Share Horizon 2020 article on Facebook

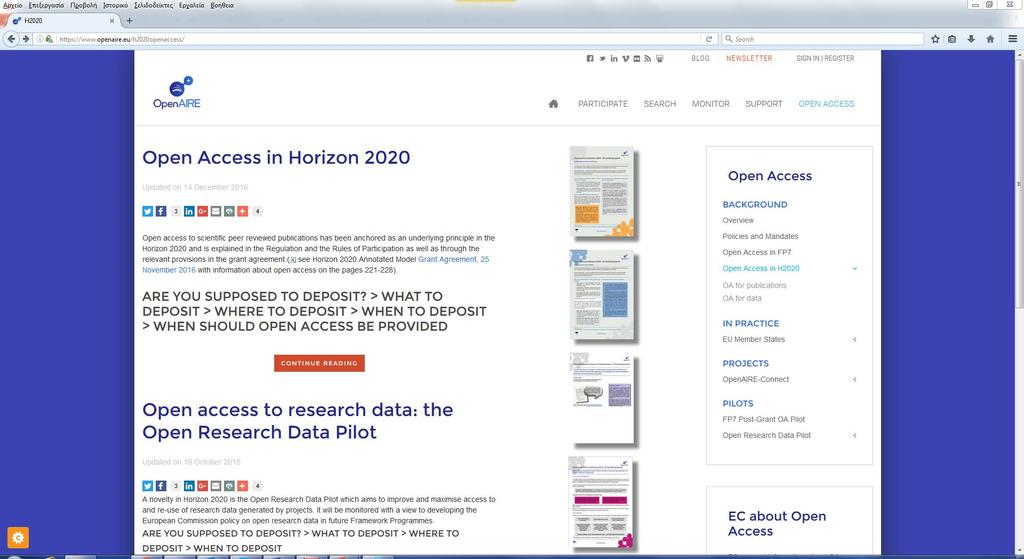(161, 211)
